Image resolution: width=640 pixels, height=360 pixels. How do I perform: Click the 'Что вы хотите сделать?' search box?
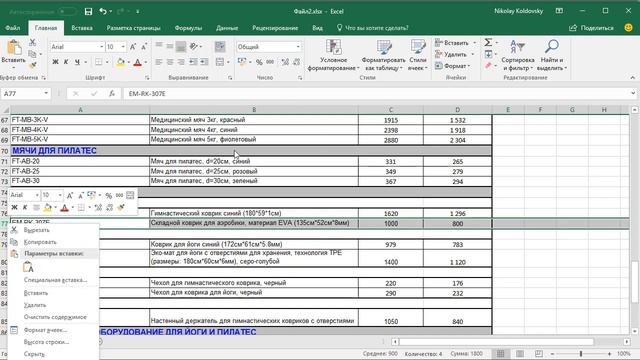(372, 28)
